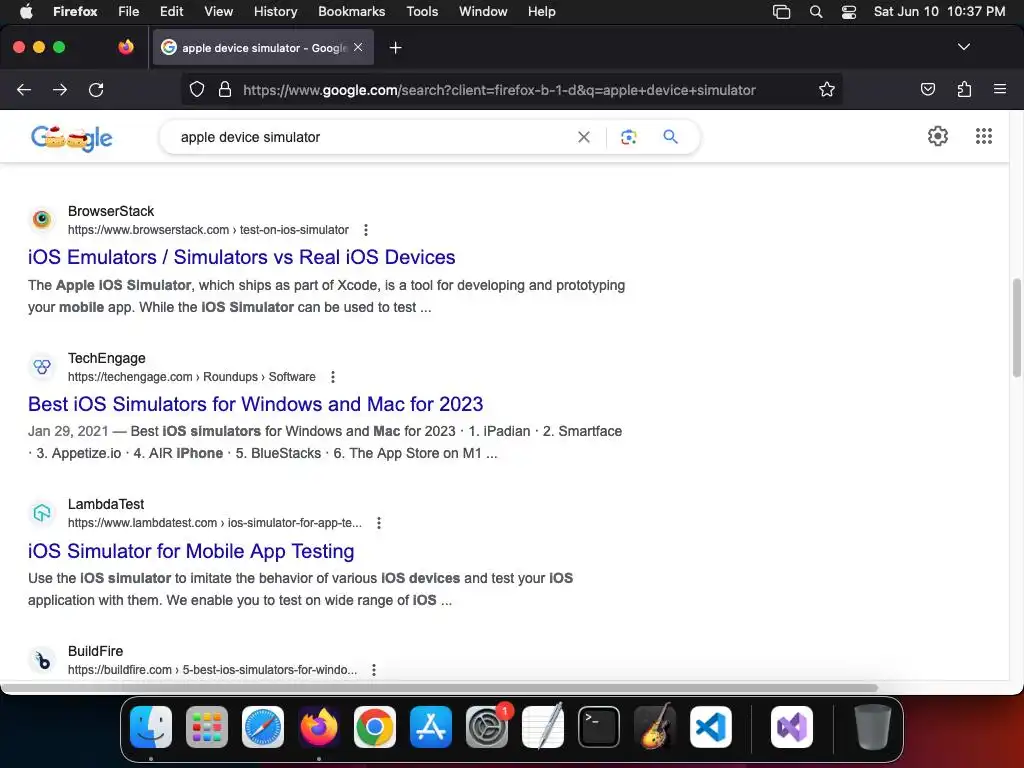Image resolution: width=1024 pixels, height=768 pixels.
Task: Click the BrowserStack site favicon
Action: click(42, 219)
